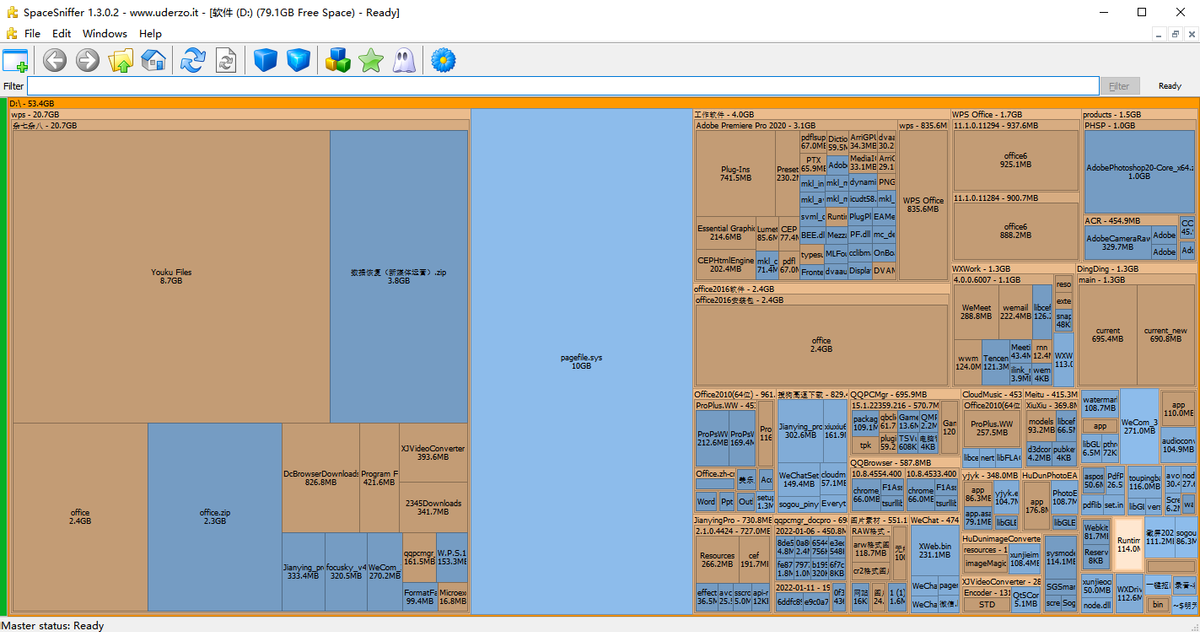
Task: Open the Windows menu
Action: tap(105, 33)
